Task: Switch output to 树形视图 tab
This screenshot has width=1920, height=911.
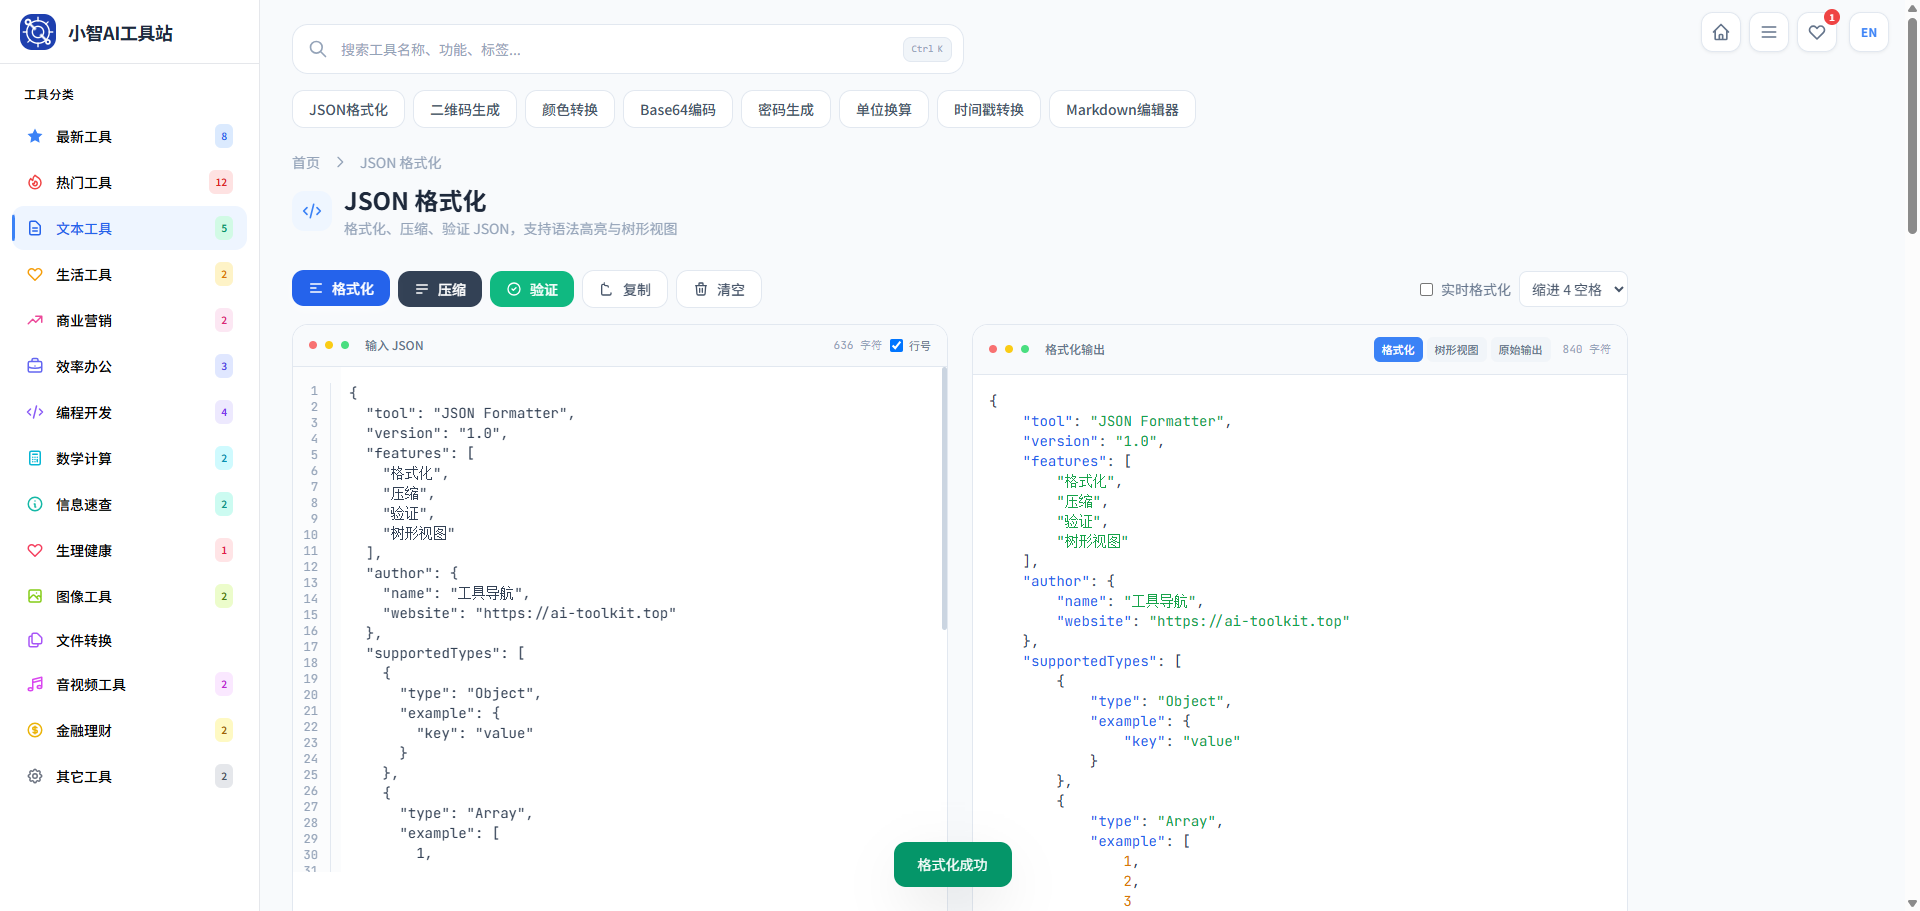Action: 1456,349
